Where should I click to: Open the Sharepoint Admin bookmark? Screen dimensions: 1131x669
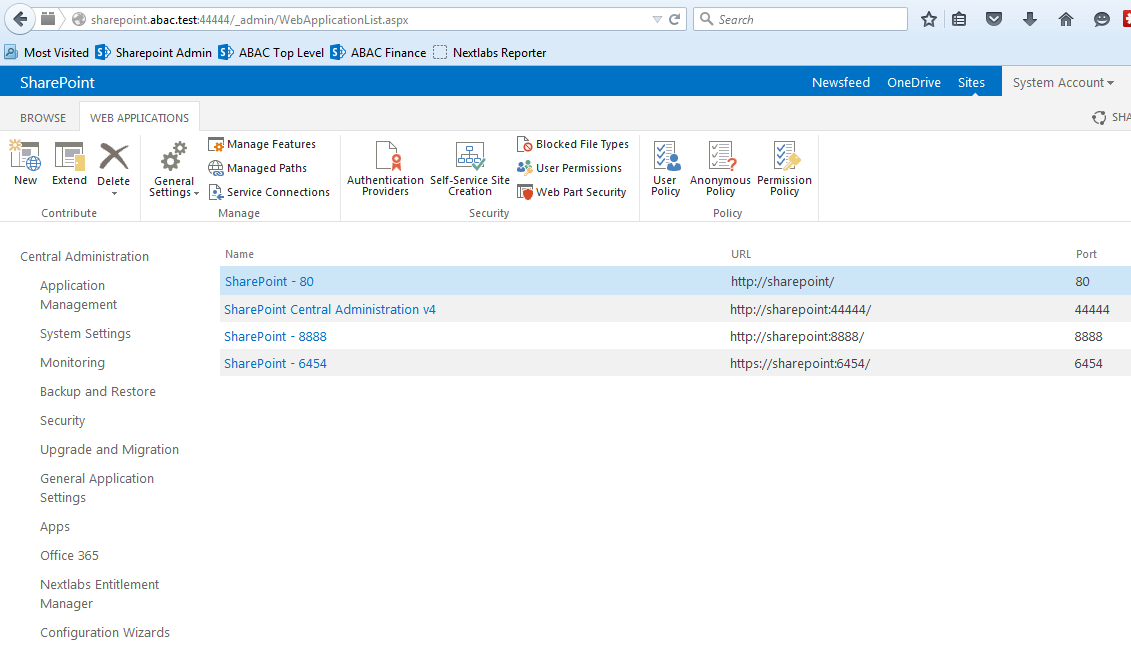pos(154,53)
